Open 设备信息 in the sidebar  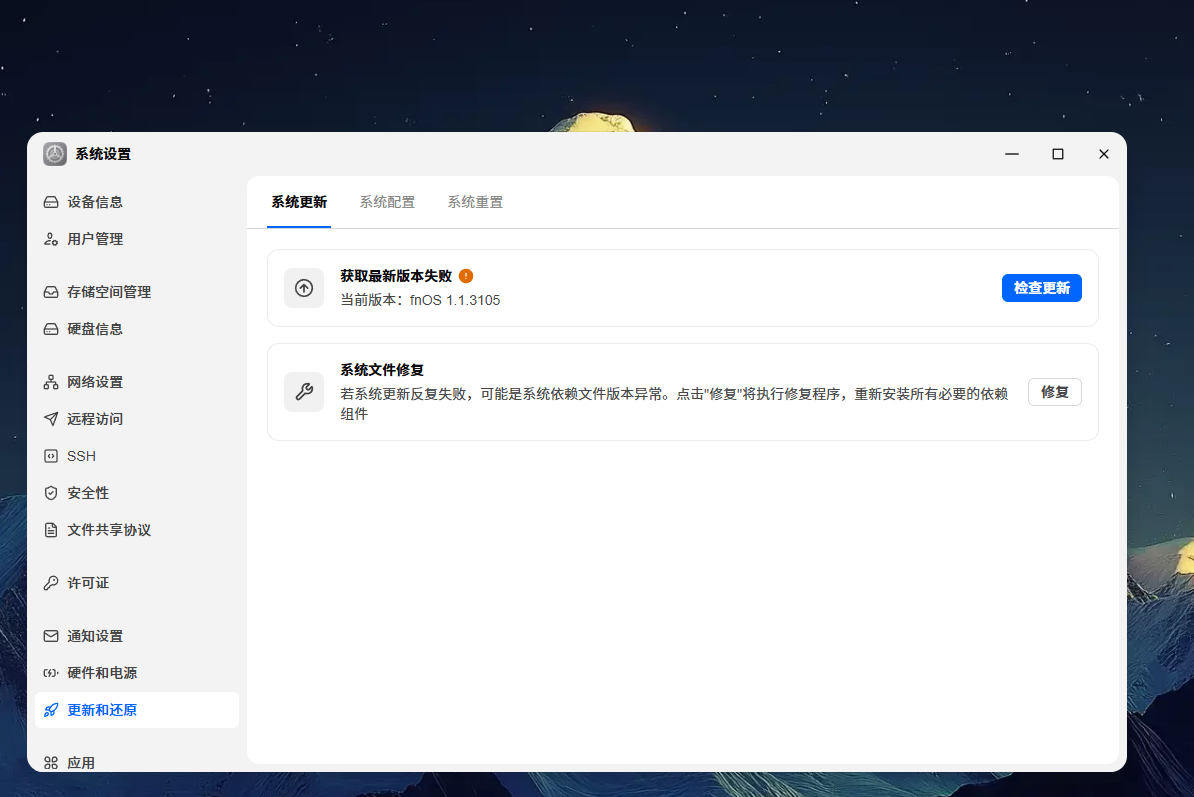[137, 202]
